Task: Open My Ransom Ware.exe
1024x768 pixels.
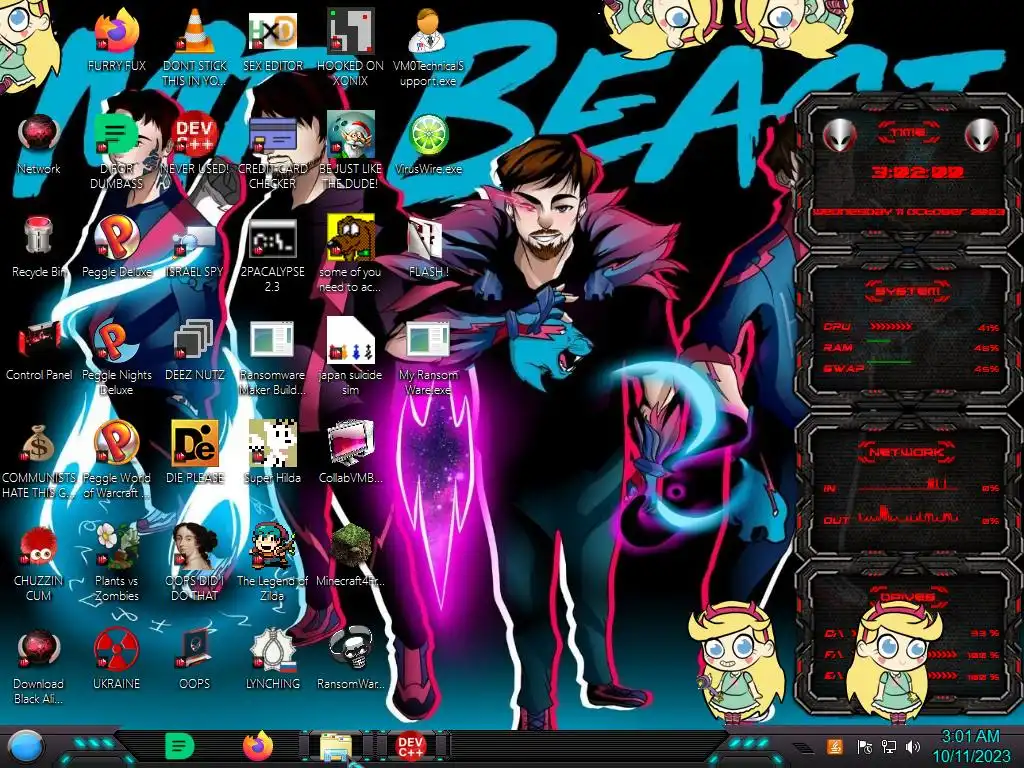Action: [x=428, y=341]
